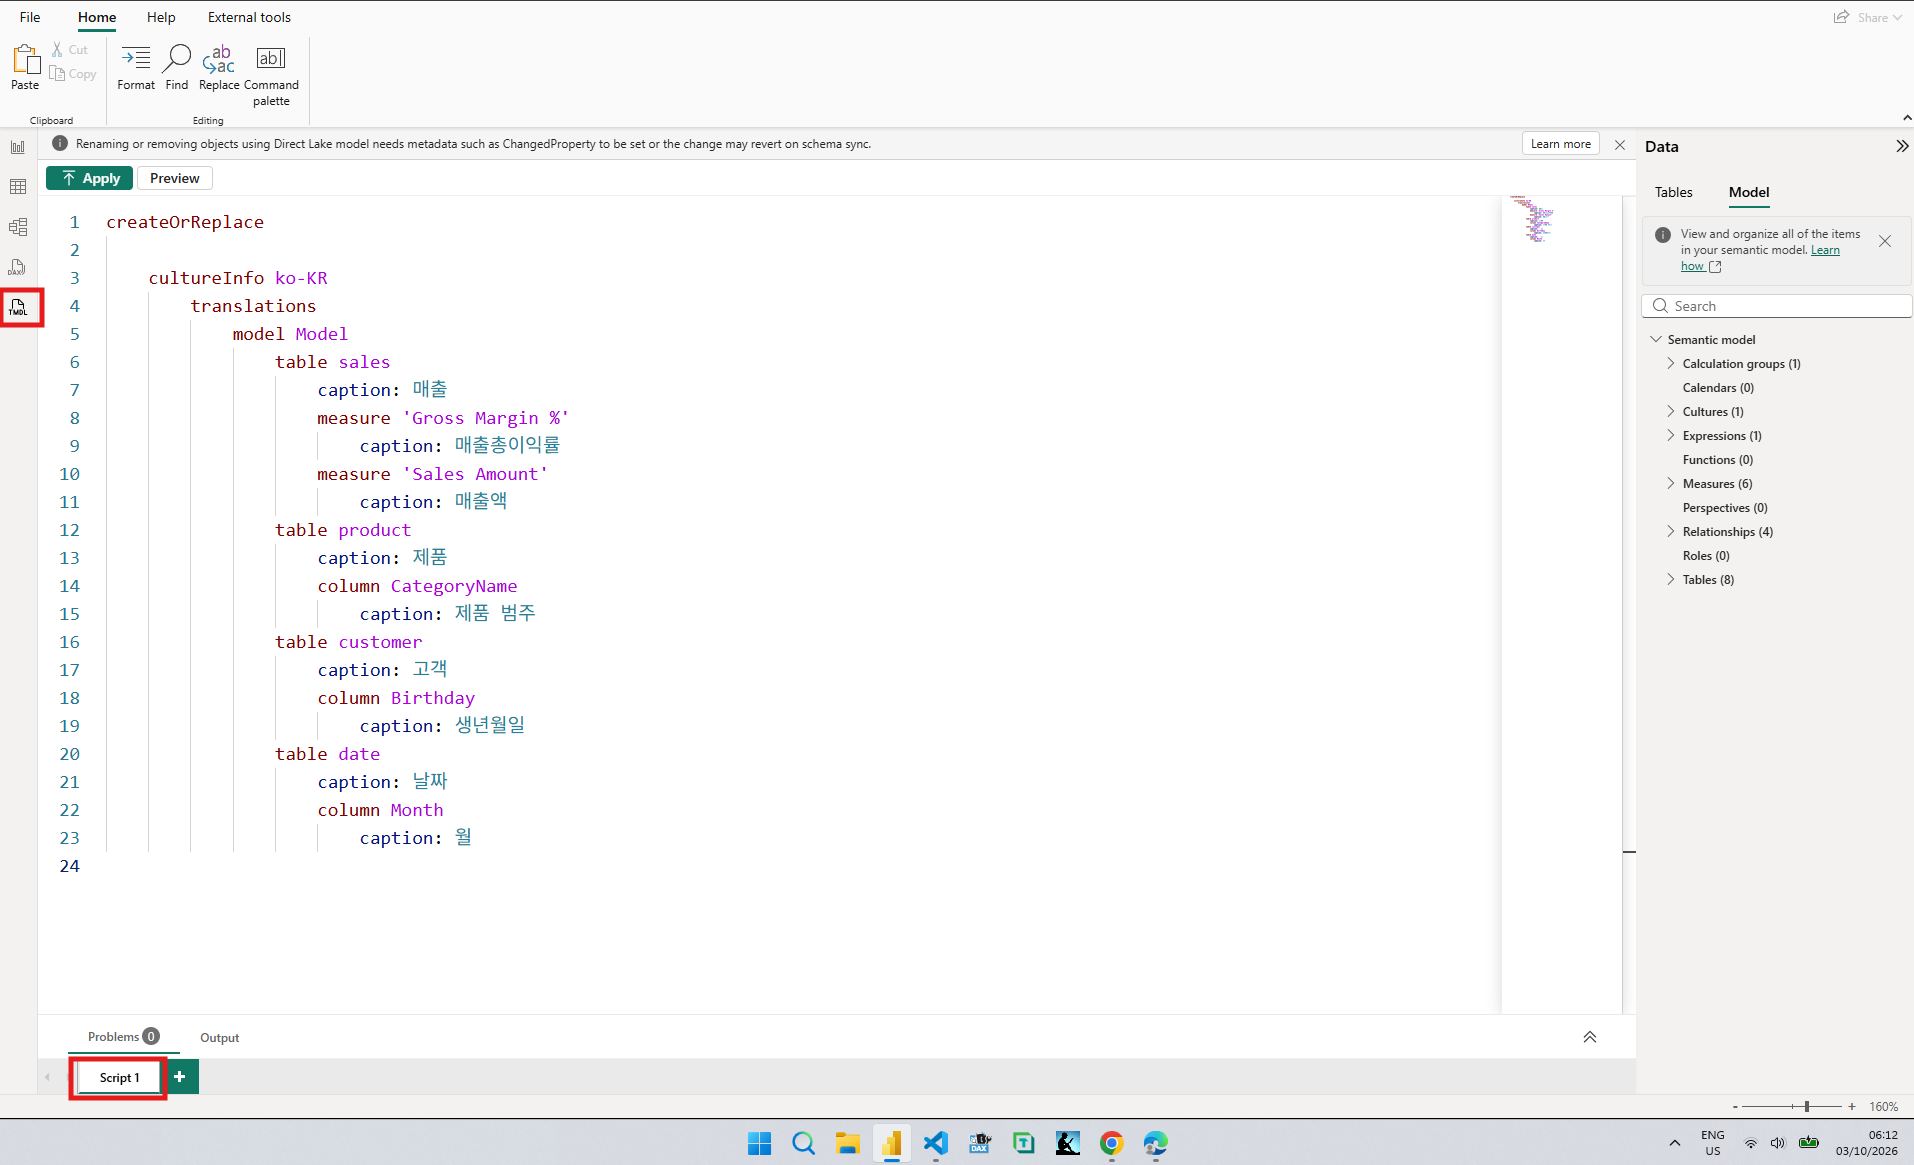The height and width of the screenshot is (1165, 1914).
Task: Open Google Chrome from taskbar
Action: point(1111,1143)
